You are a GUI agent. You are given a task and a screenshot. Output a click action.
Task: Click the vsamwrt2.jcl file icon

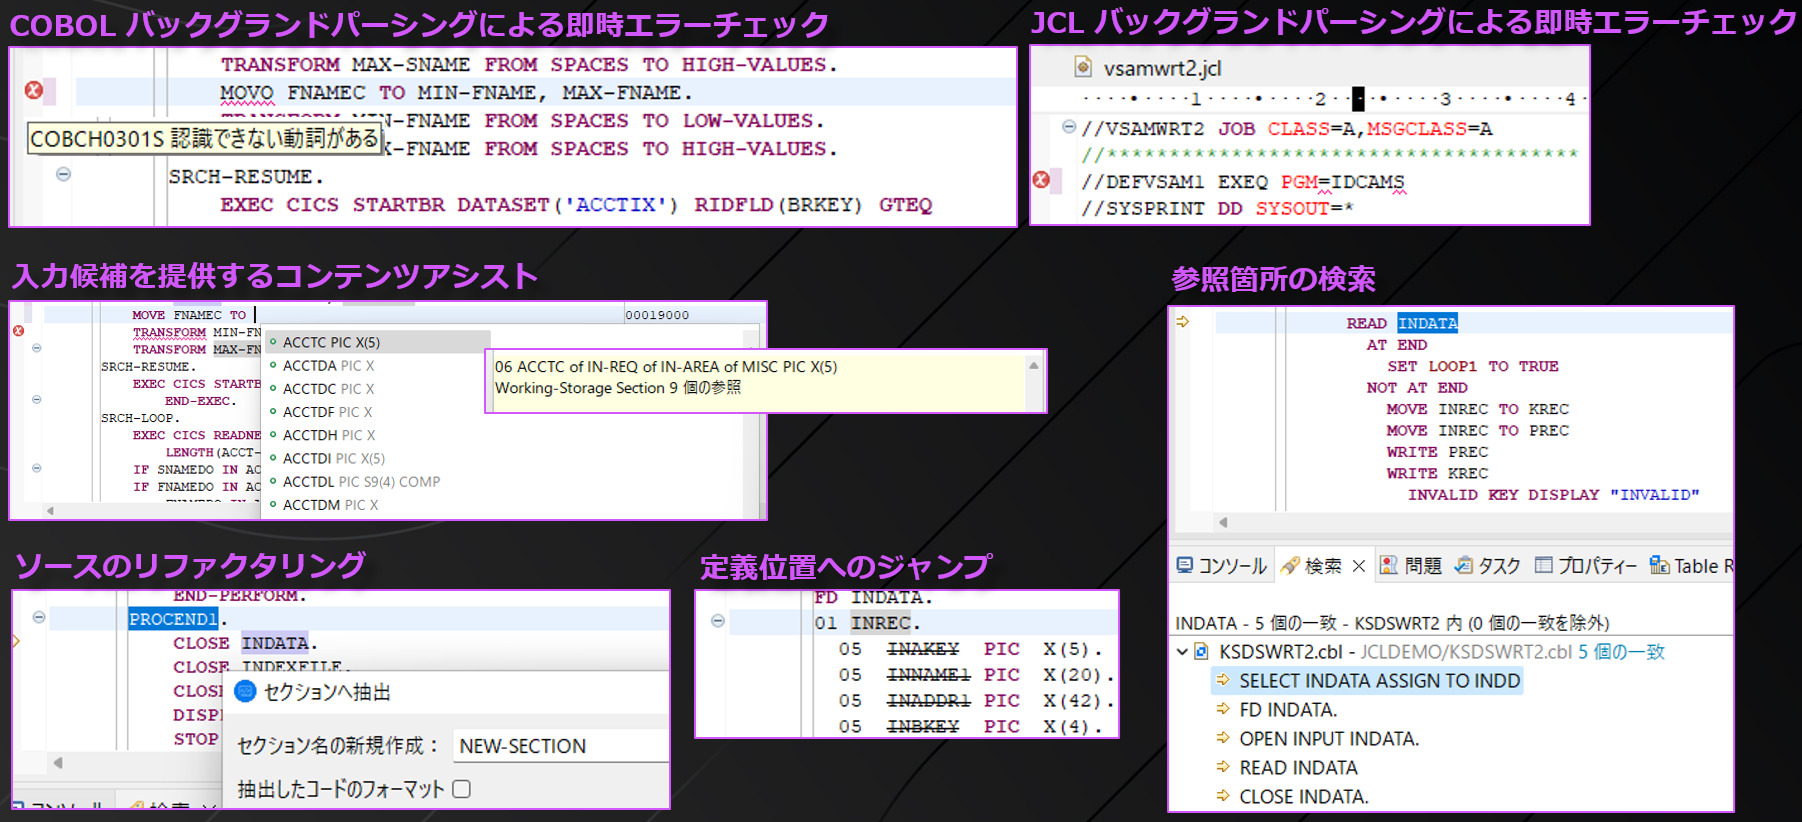point(1082,67)
